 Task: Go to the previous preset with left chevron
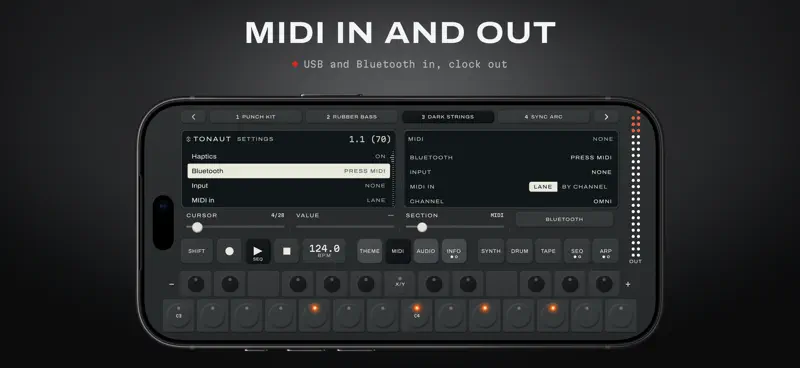pos(193,117)
